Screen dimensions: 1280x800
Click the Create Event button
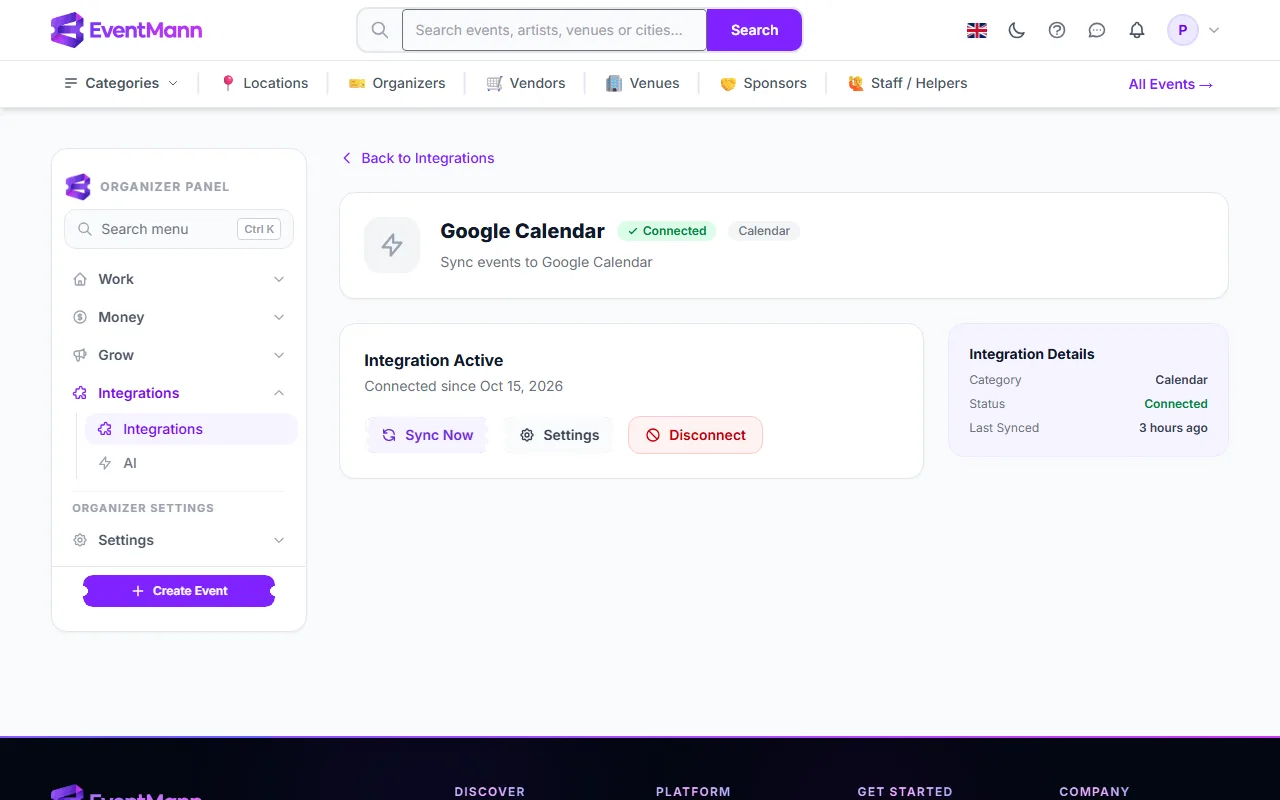[x=179, y=591]
